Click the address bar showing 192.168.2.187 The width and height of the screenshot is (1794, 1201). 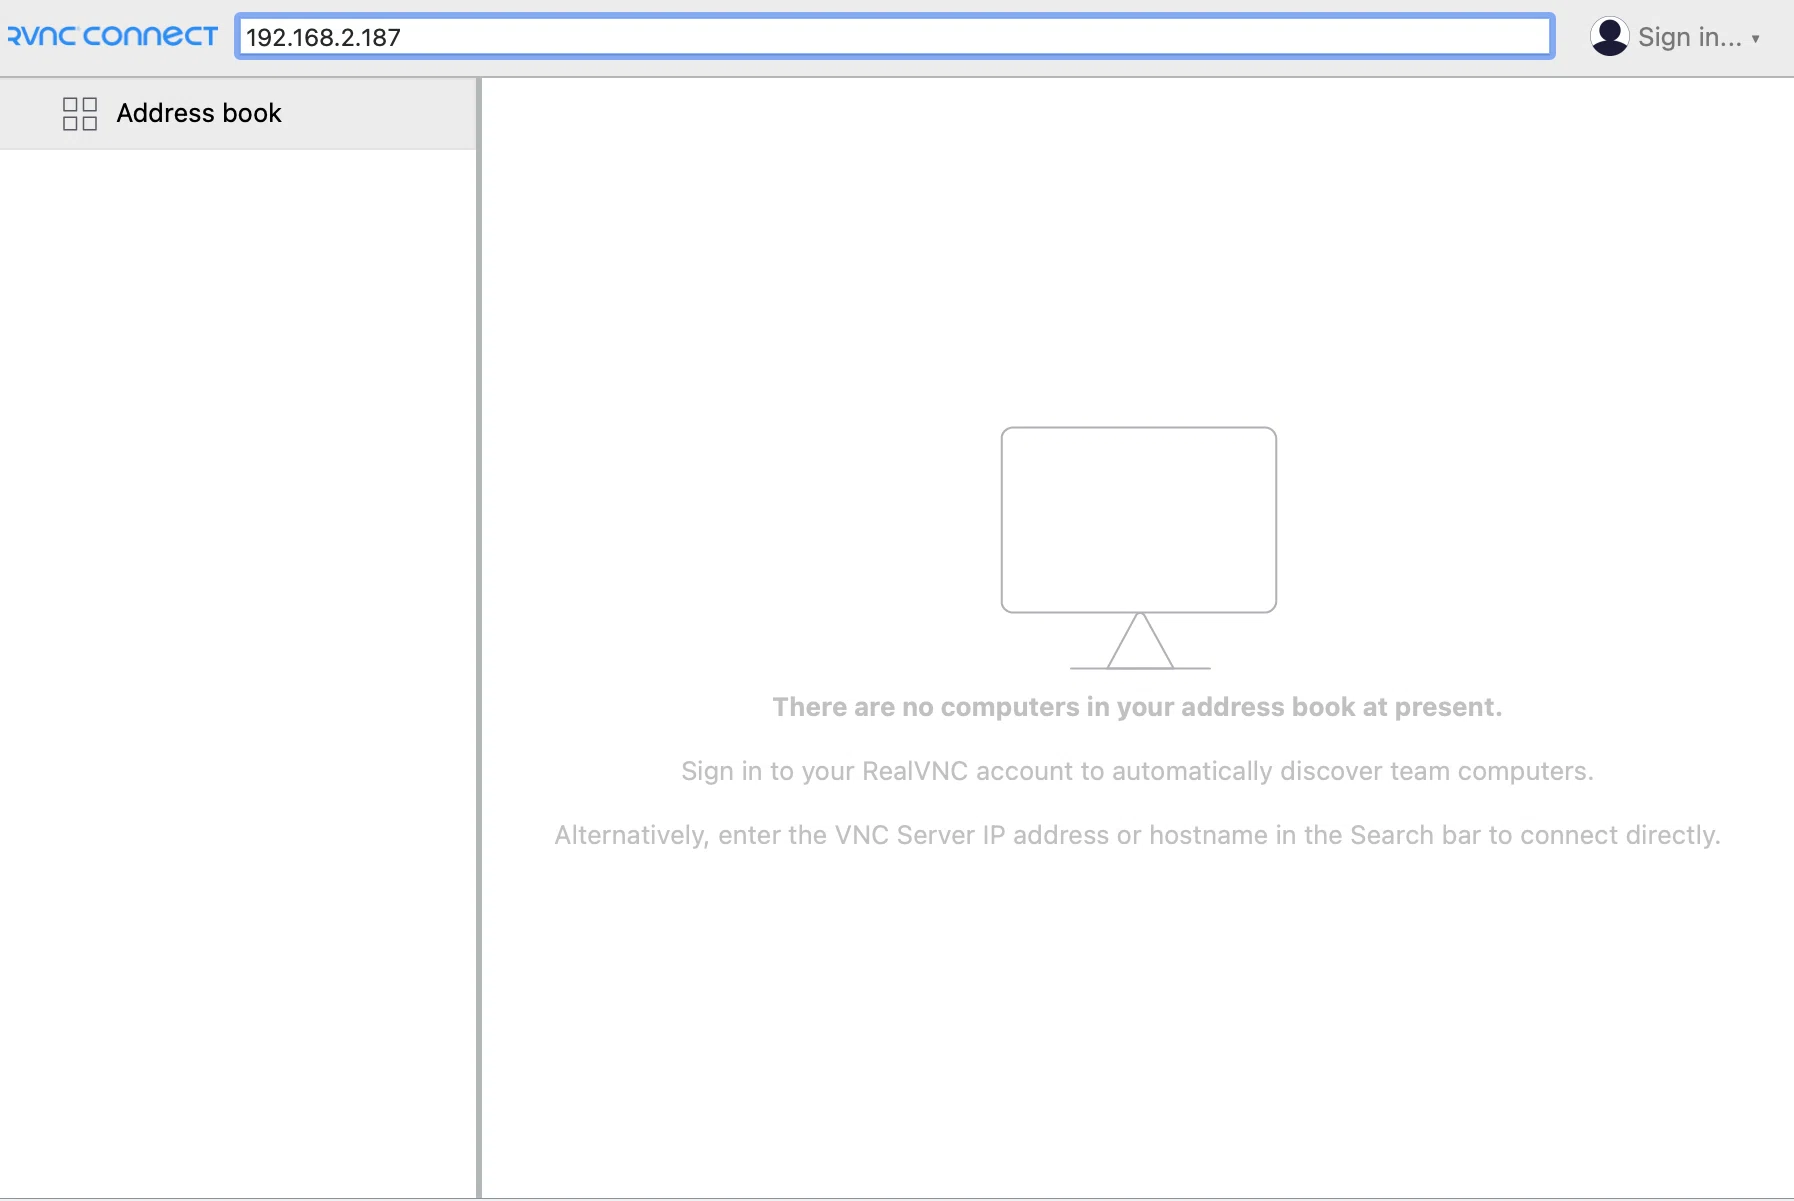click(x=894, y=37)
